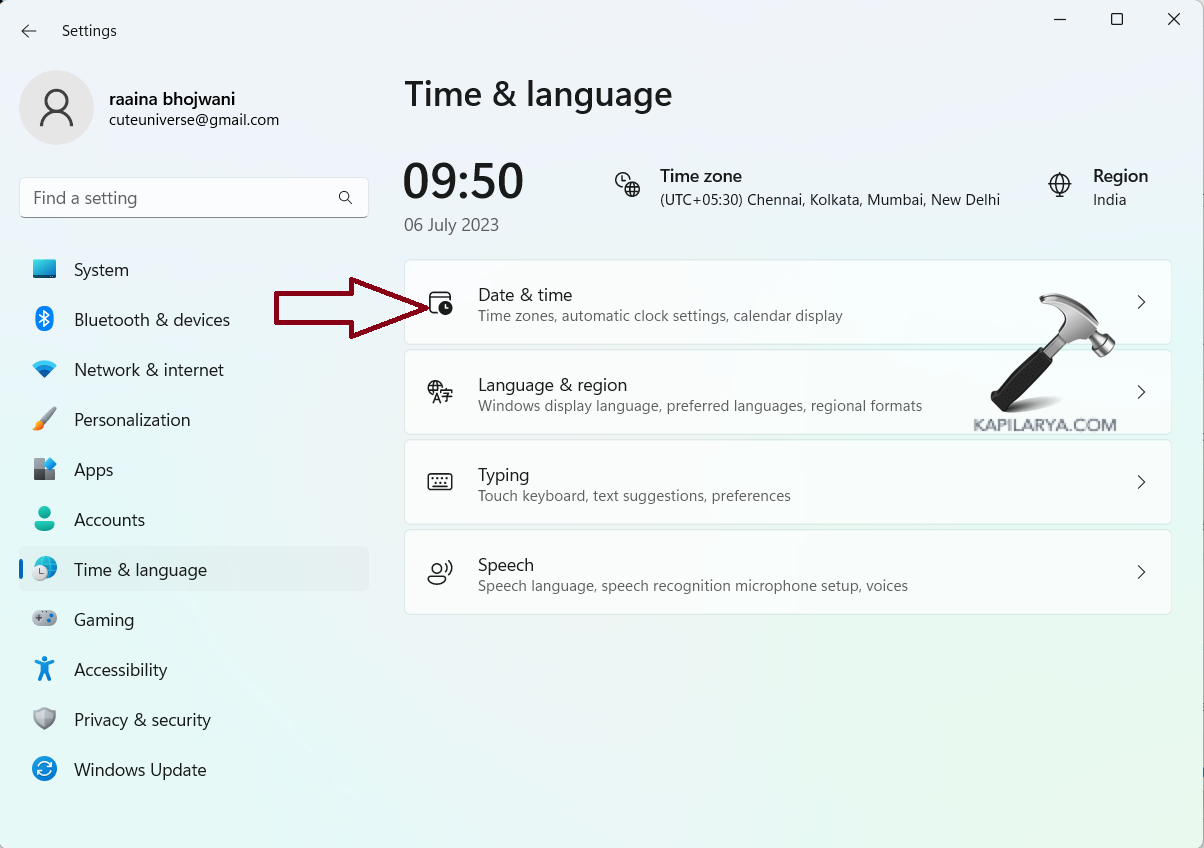Click the name raaina bhojwani
Viewport: 1204px width, 848px height.
(x=172, y=99)
